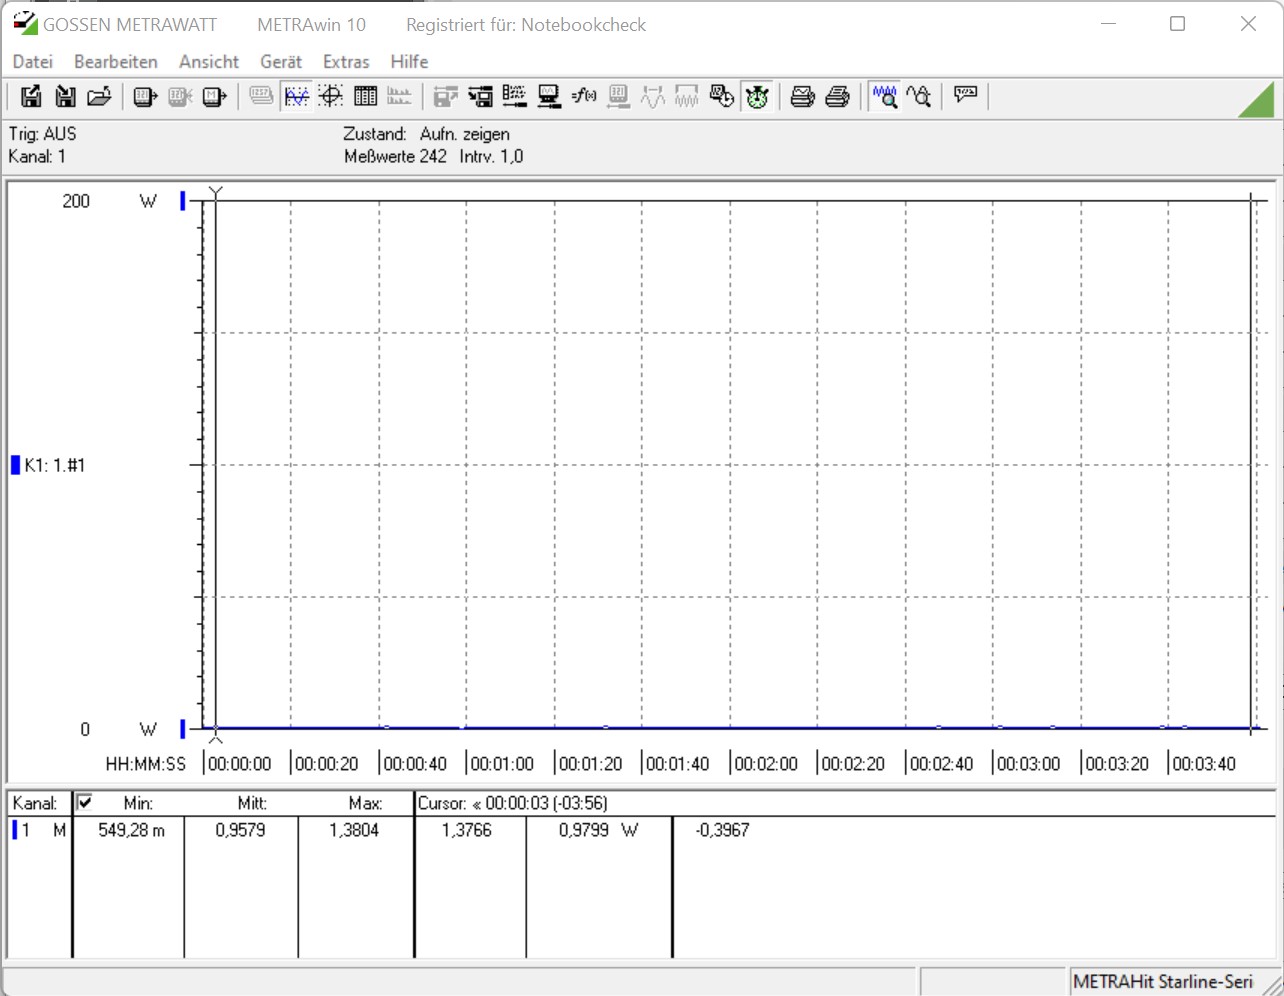Screen dimensions: 1284x996
Task: Click the open folder icon
Action: (99, 96)
